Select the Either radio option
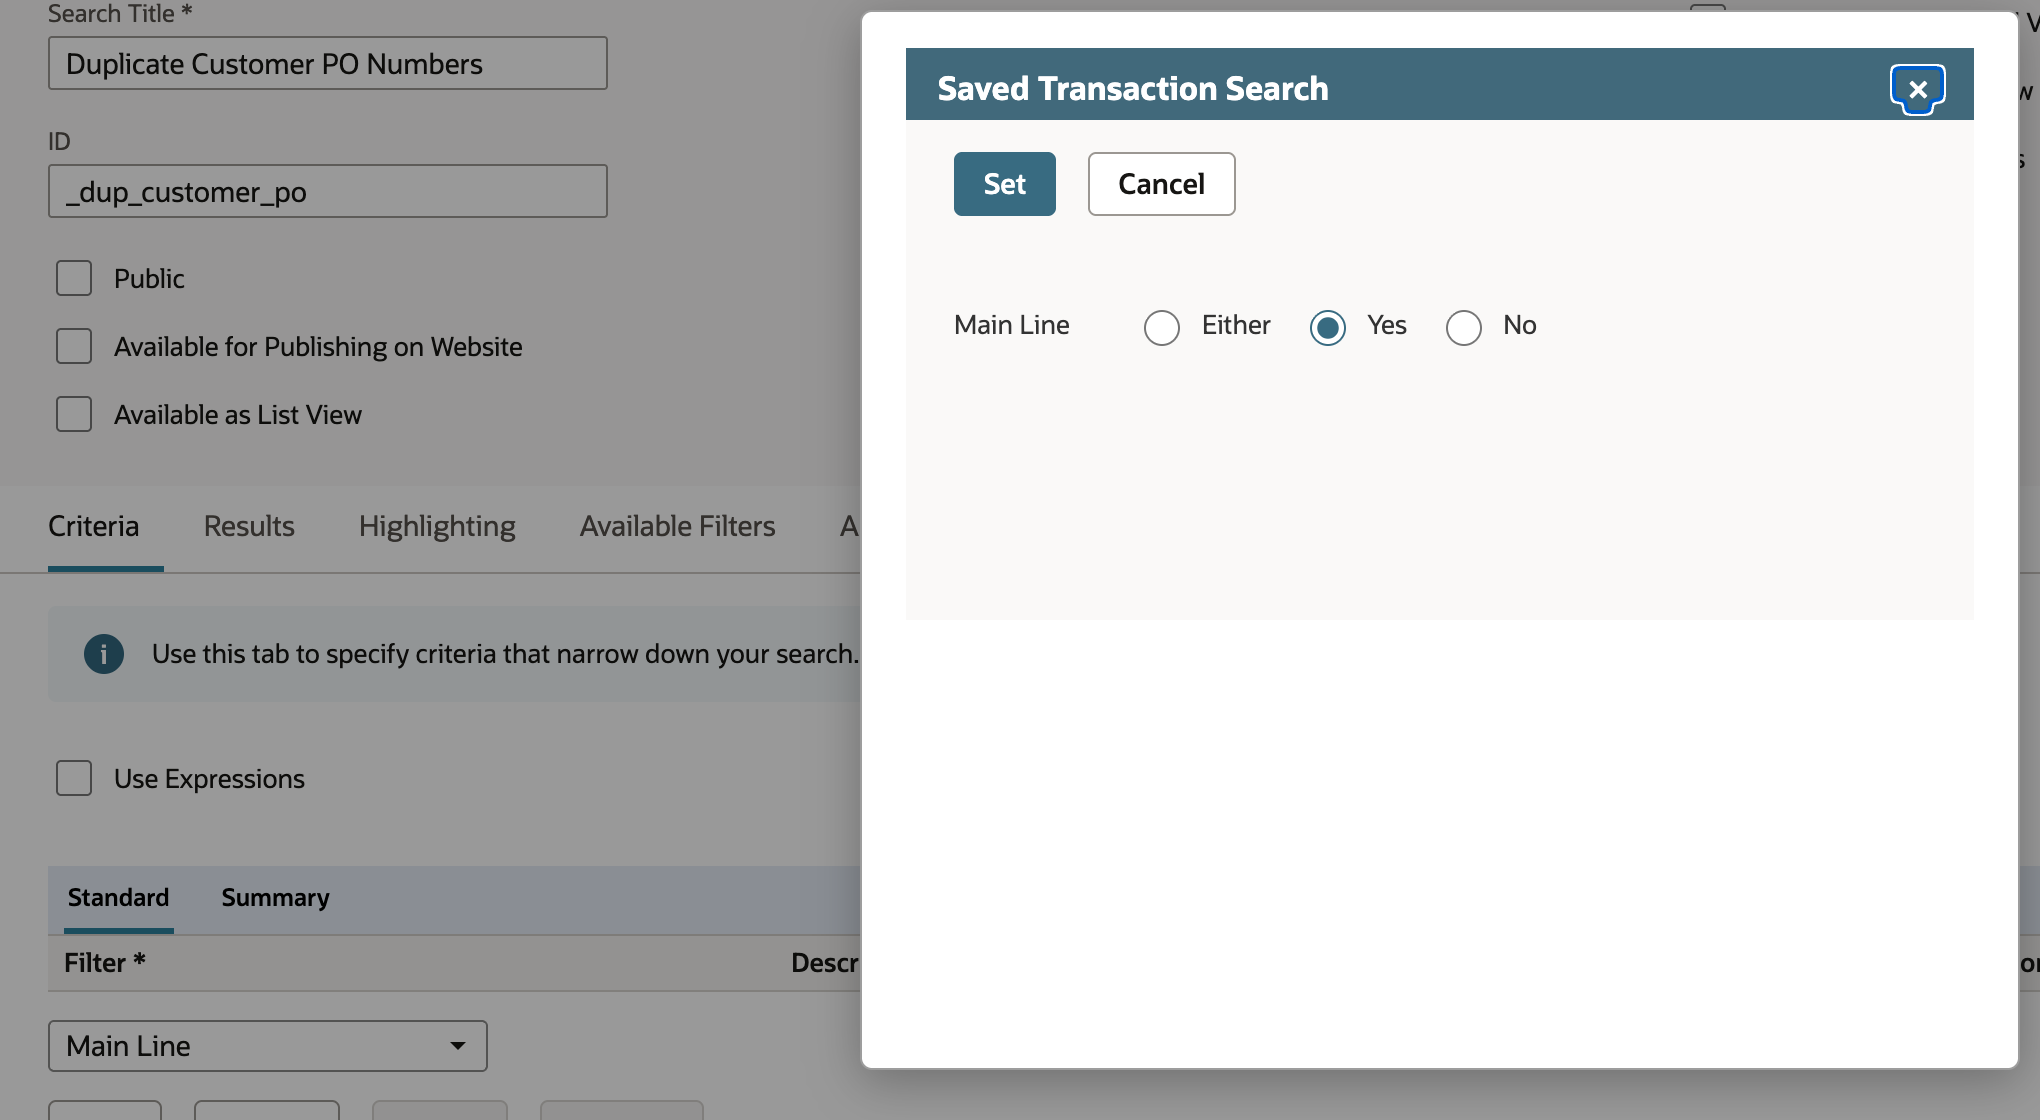The width and height of the screenshot is (2040, 1120). (1162, 327)
